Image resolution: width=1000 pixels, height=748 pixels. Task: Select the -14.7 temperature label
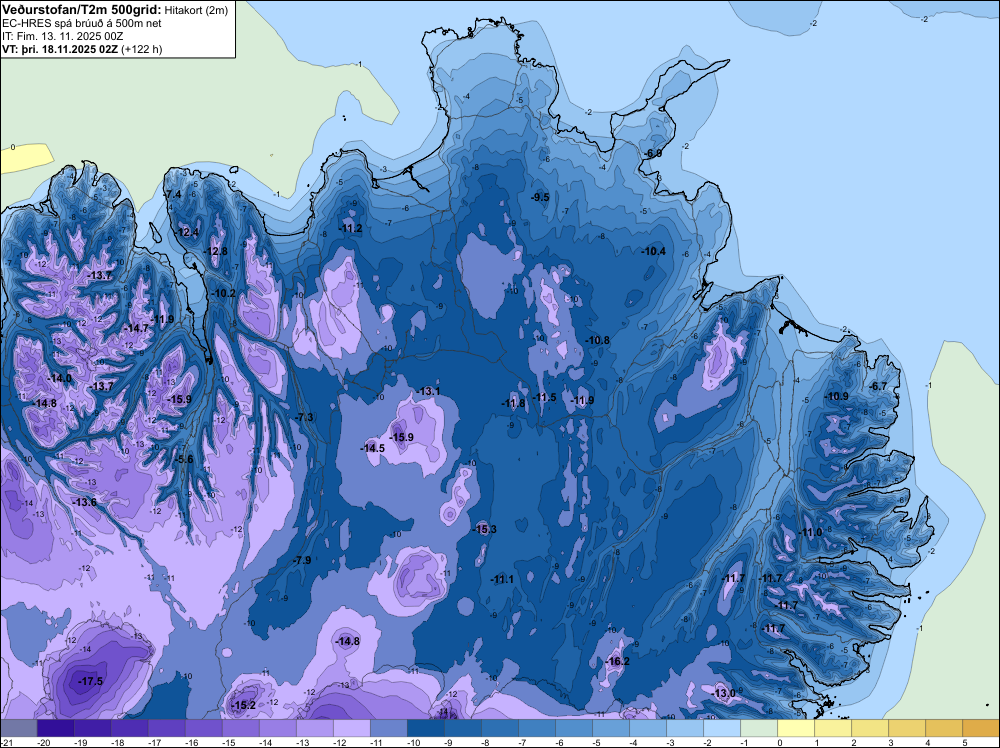tap(136, 328)
